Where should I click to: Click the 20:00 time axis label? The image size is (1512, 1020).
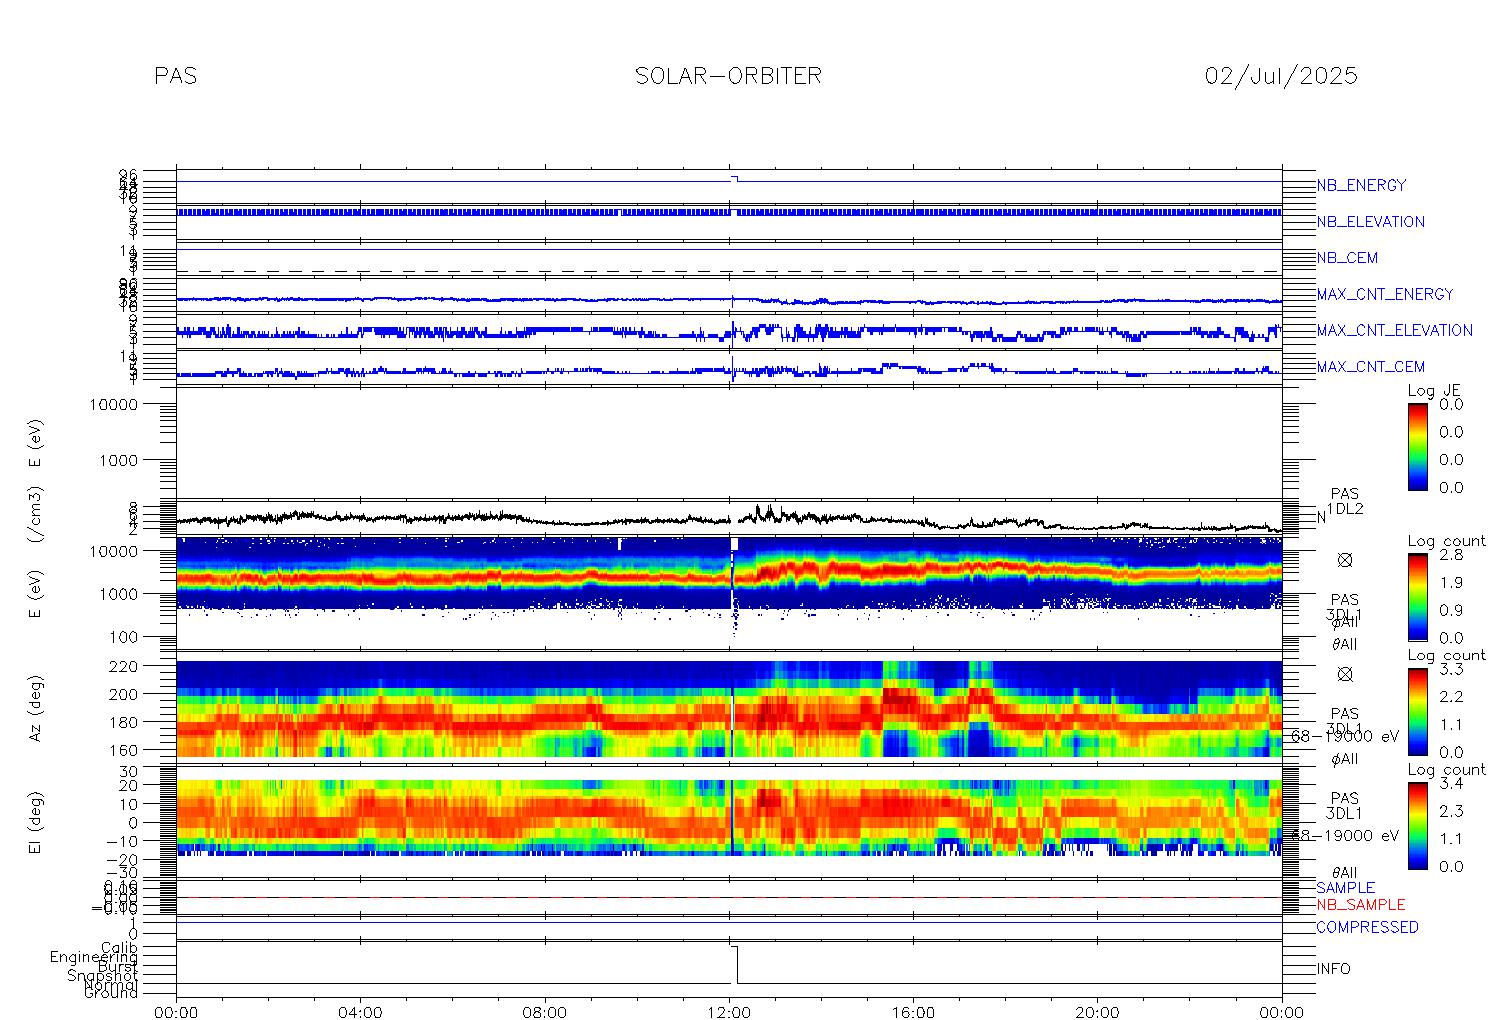click(x=1097, y=1012)
